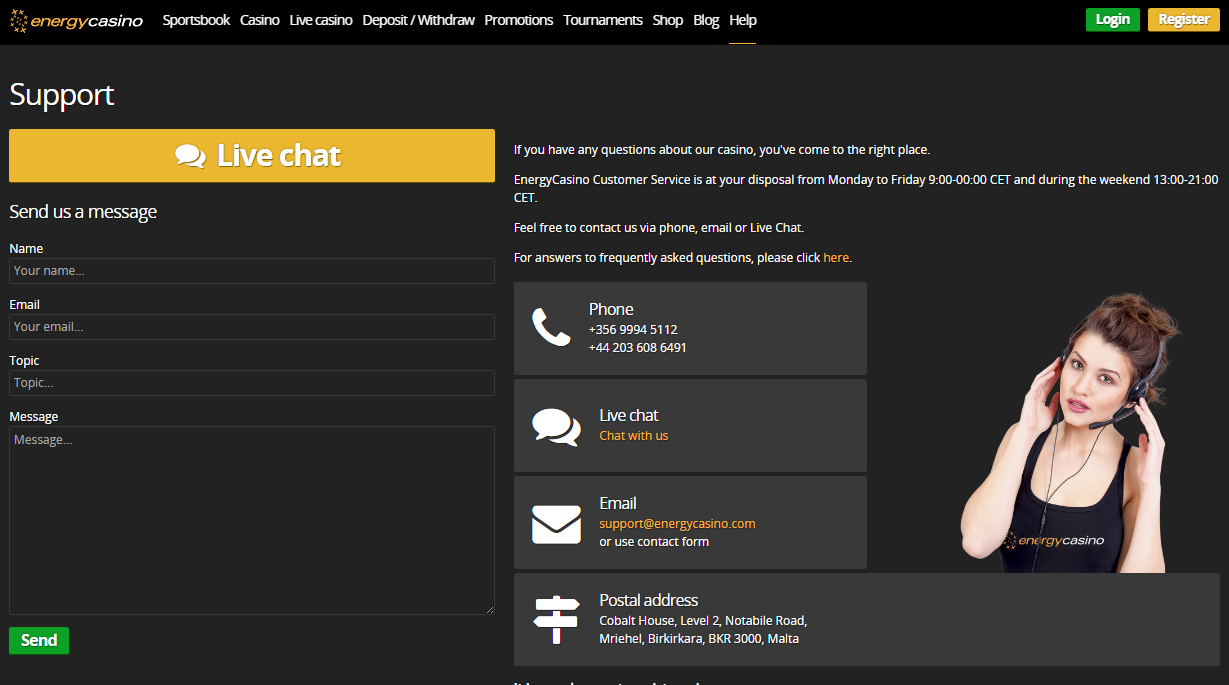Open the Blog page

tap(706, 20)
